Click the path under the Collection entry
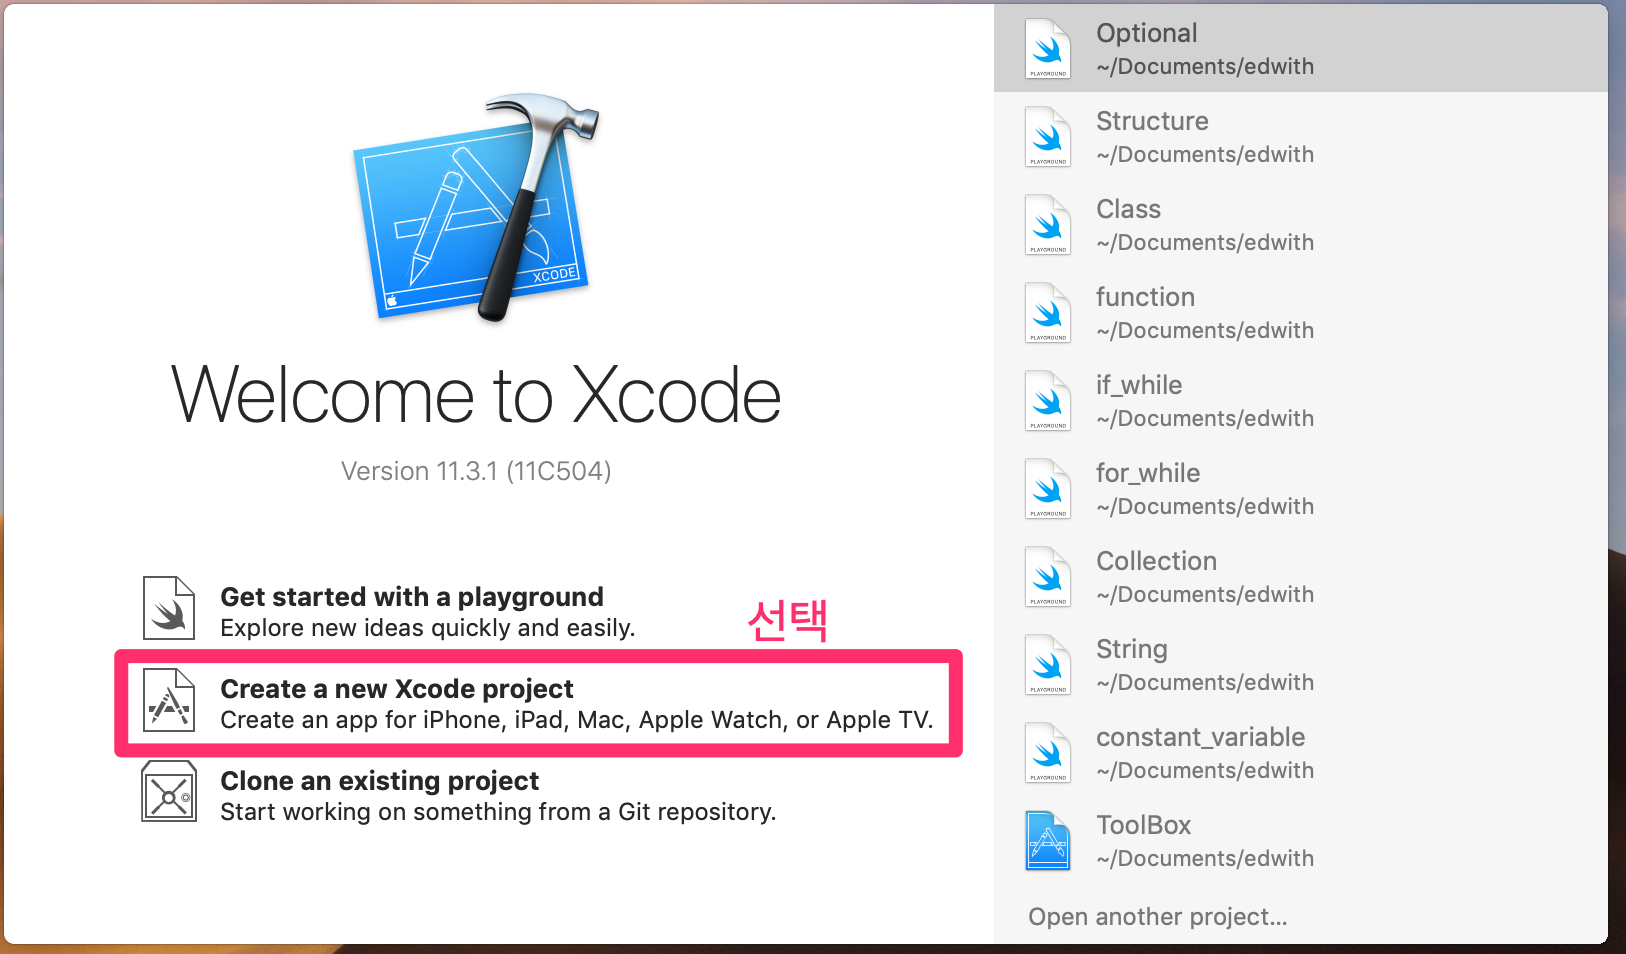 pyautogui.click(x=1205, y=594)
